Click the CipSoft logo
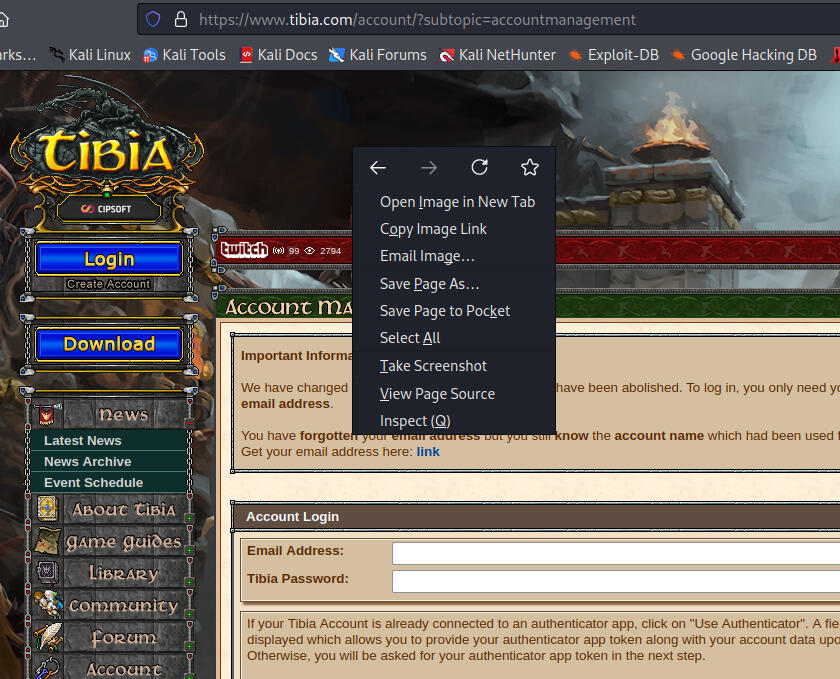This screenshot has width=840, height=679. (107, 208)
